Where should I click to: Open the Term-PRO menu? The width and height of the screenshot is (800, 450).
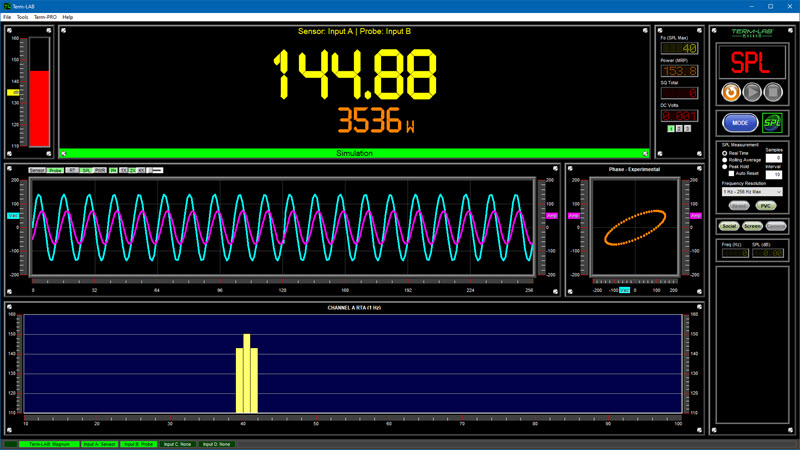tap(45, 17)
